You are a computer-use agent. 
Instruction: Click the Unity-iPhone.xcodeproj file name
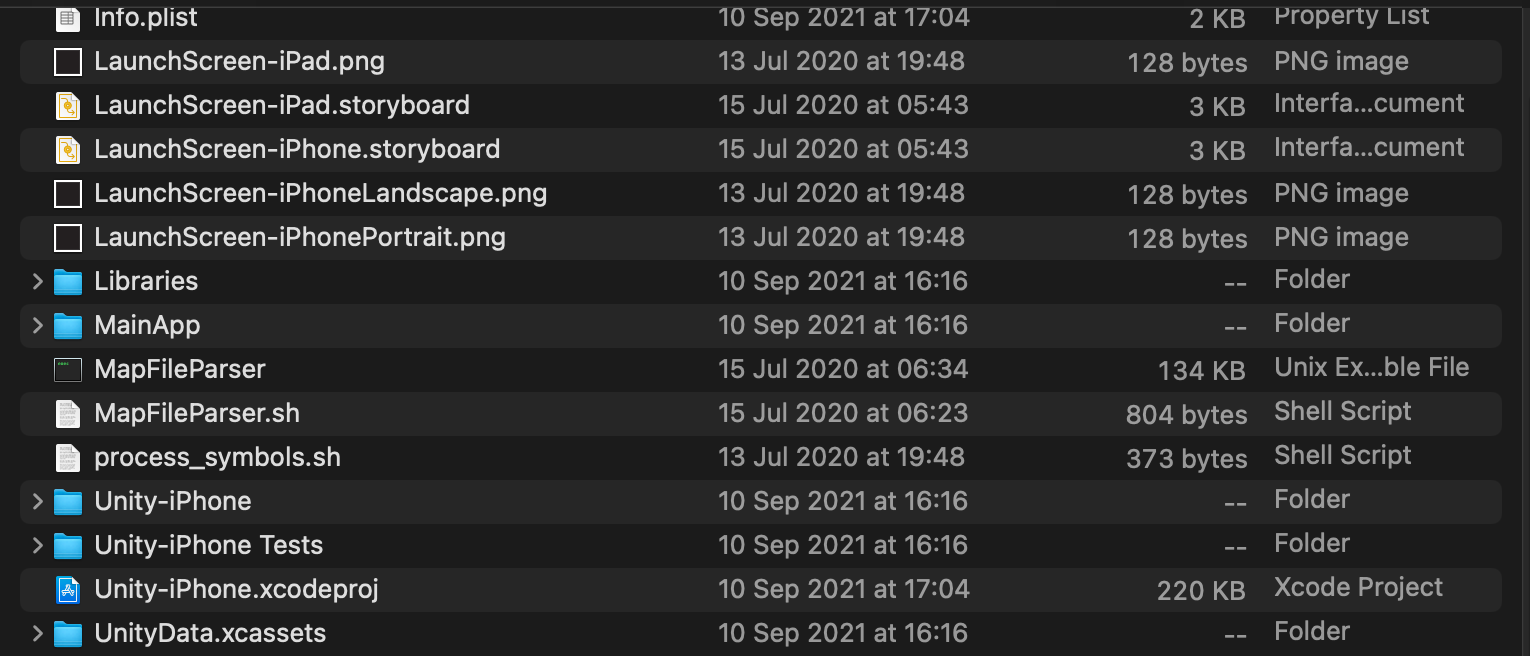pyautogui.click(x=236, y=589)
